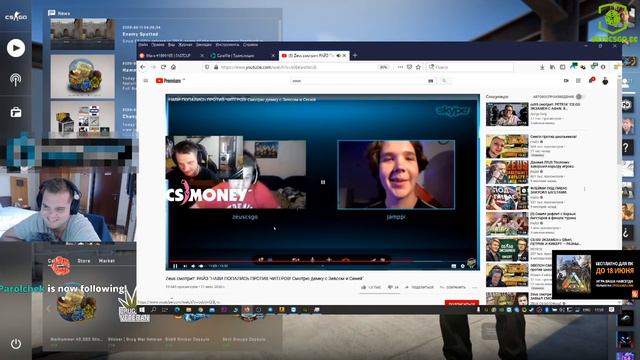Open YouTube notifications bell

pyautogui.click(x=591, y=80)
